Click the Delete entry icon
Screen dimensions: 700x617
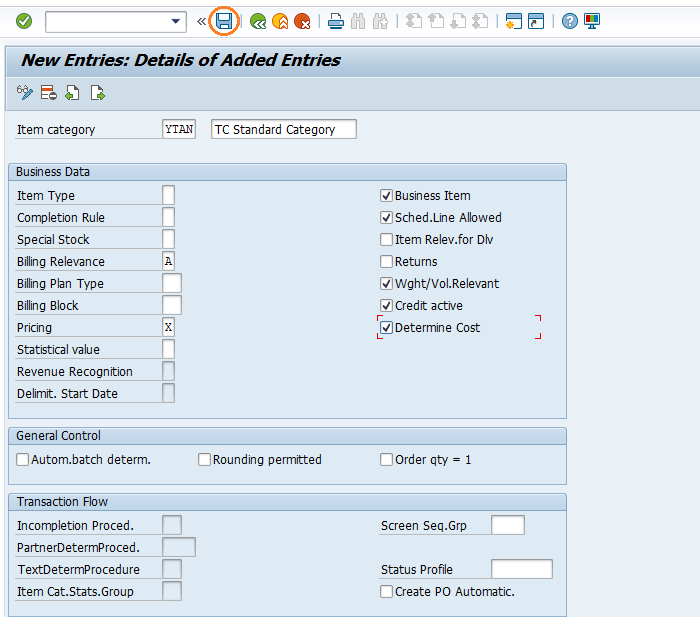48,93
